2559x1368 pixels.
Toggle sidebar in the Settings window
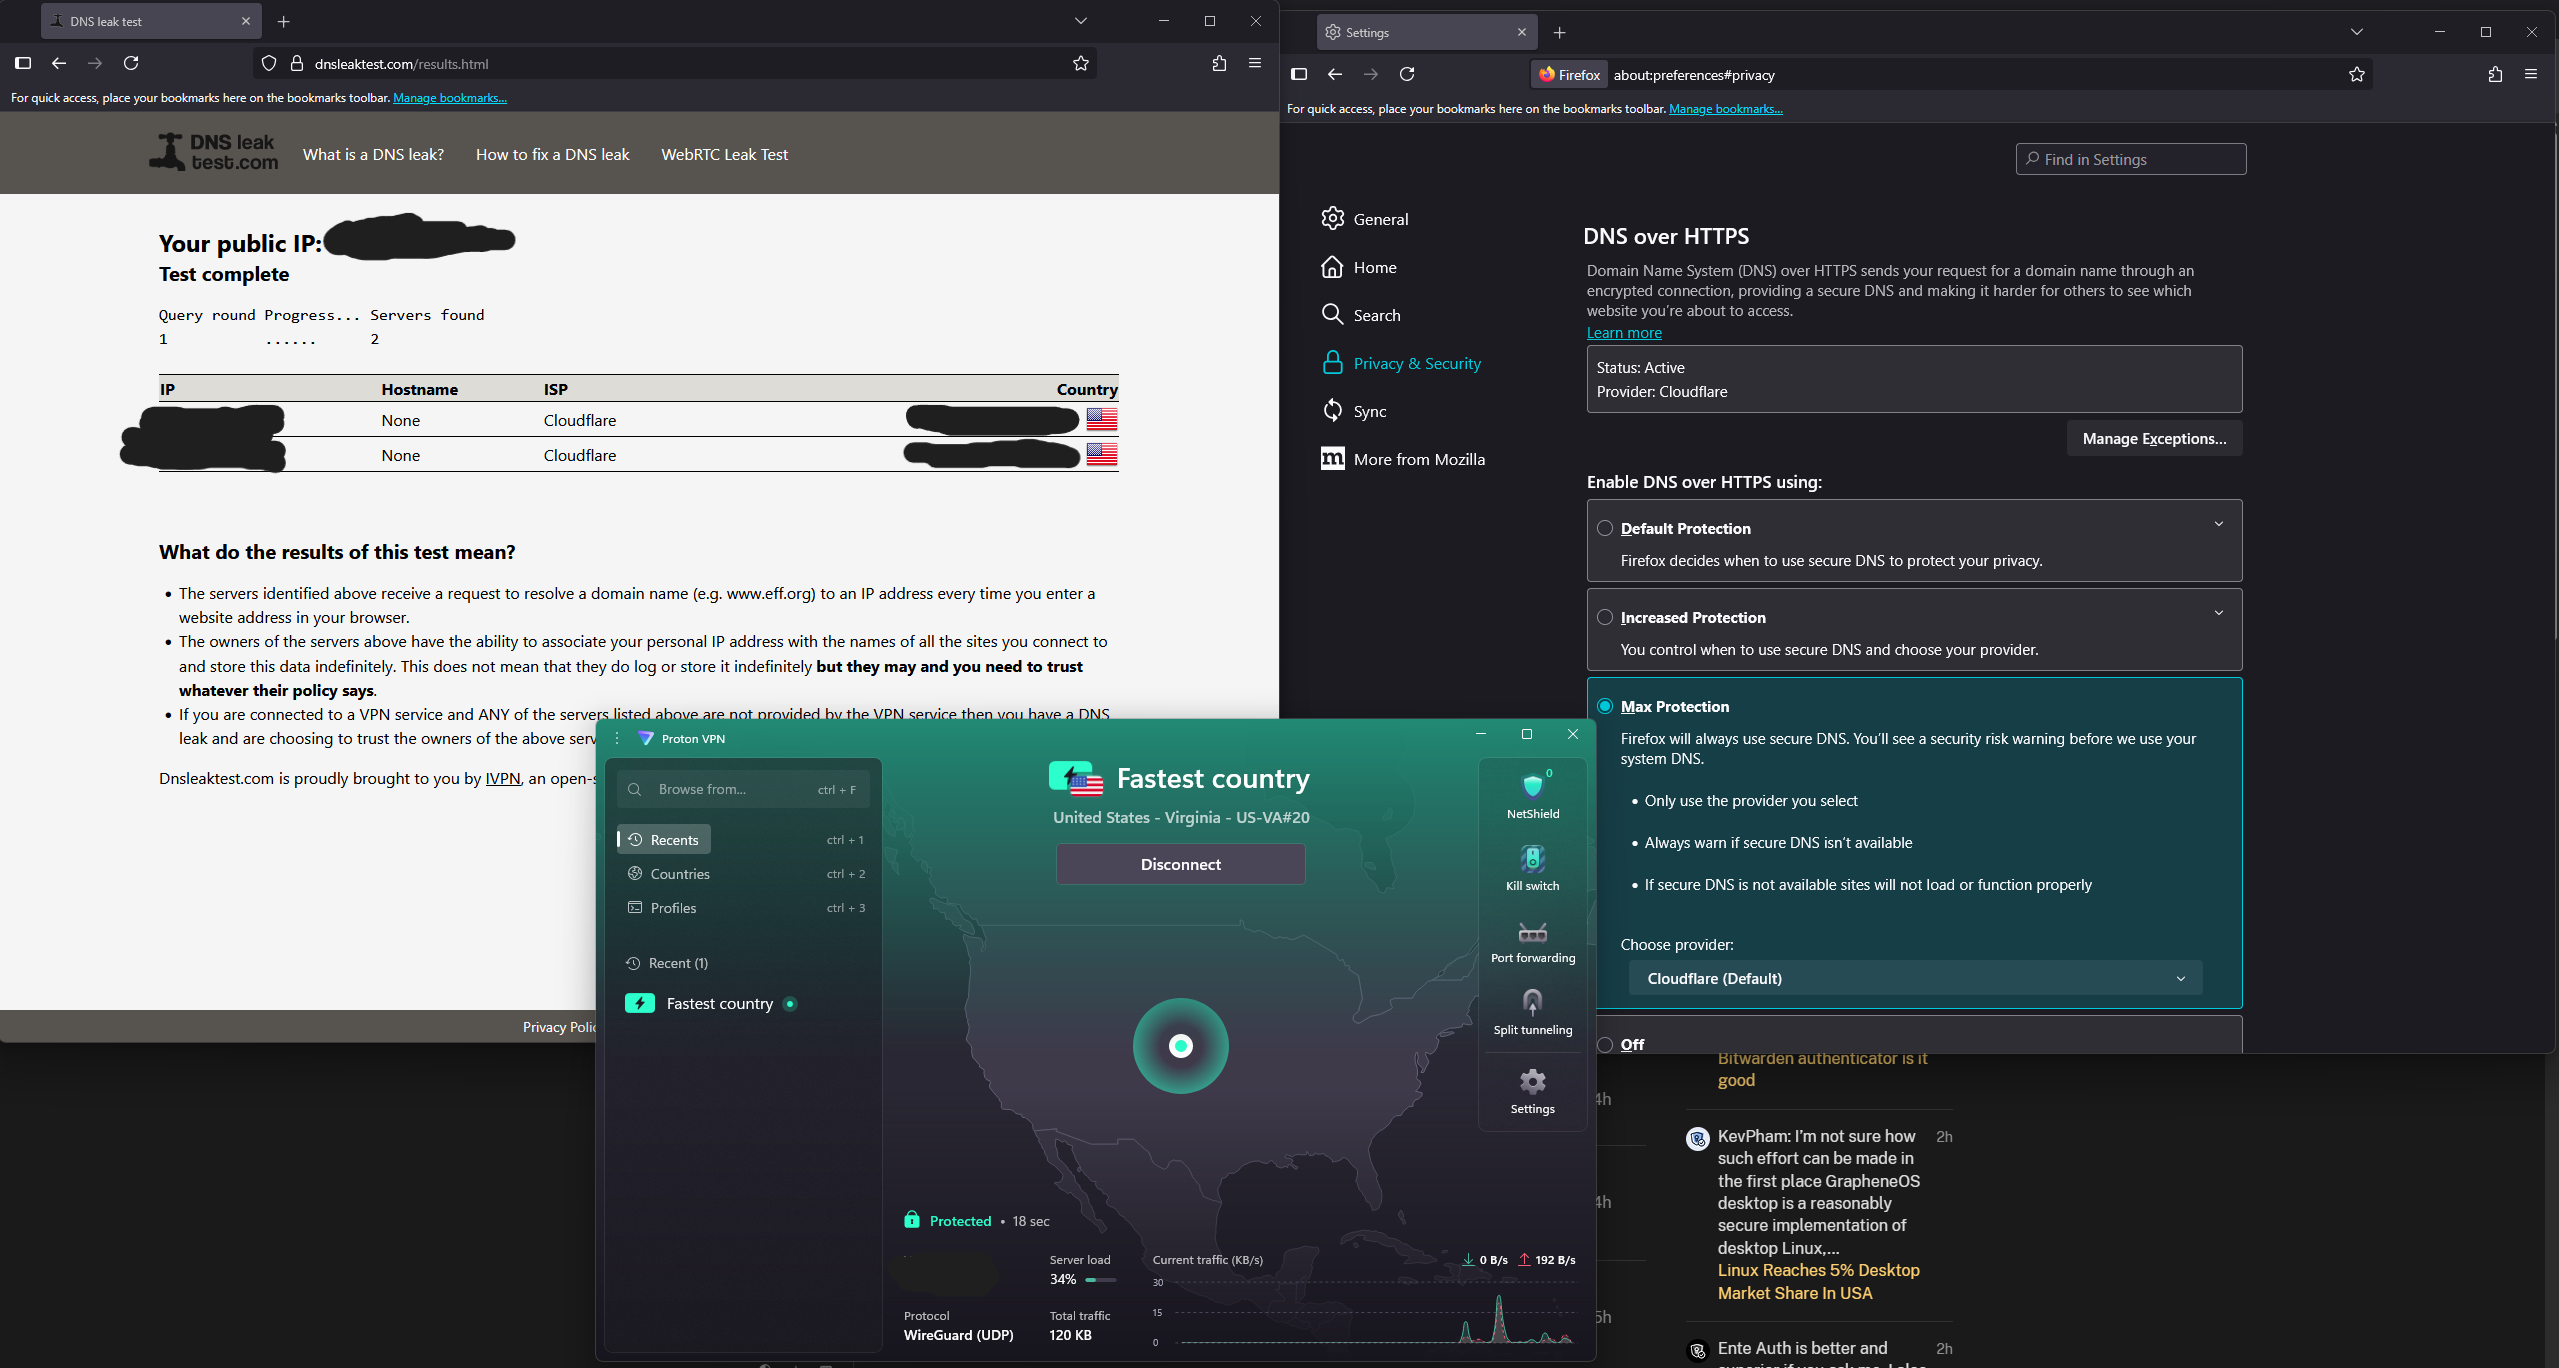pyautogui.click(x=1299, y=74)
